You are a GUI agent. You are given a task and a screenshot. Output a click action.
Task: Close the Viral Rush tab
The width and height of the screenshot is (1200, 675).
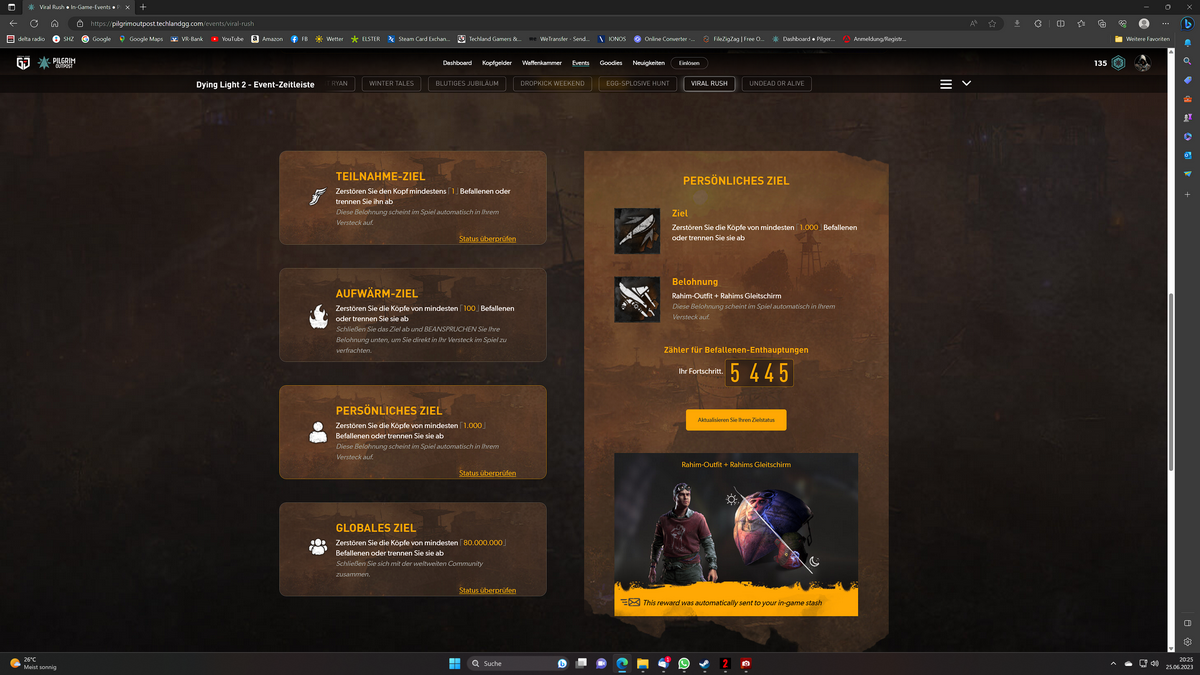coord(127,7)
